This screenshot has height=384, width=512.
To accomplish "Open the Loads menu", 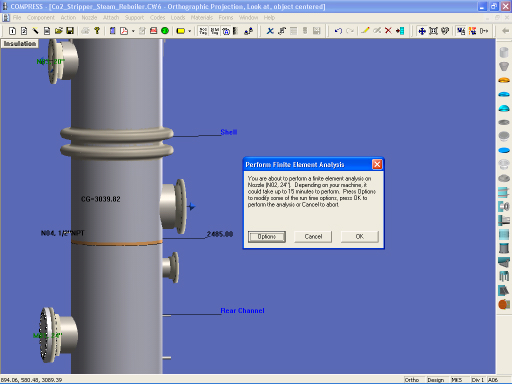I will (x=178, y=18).
